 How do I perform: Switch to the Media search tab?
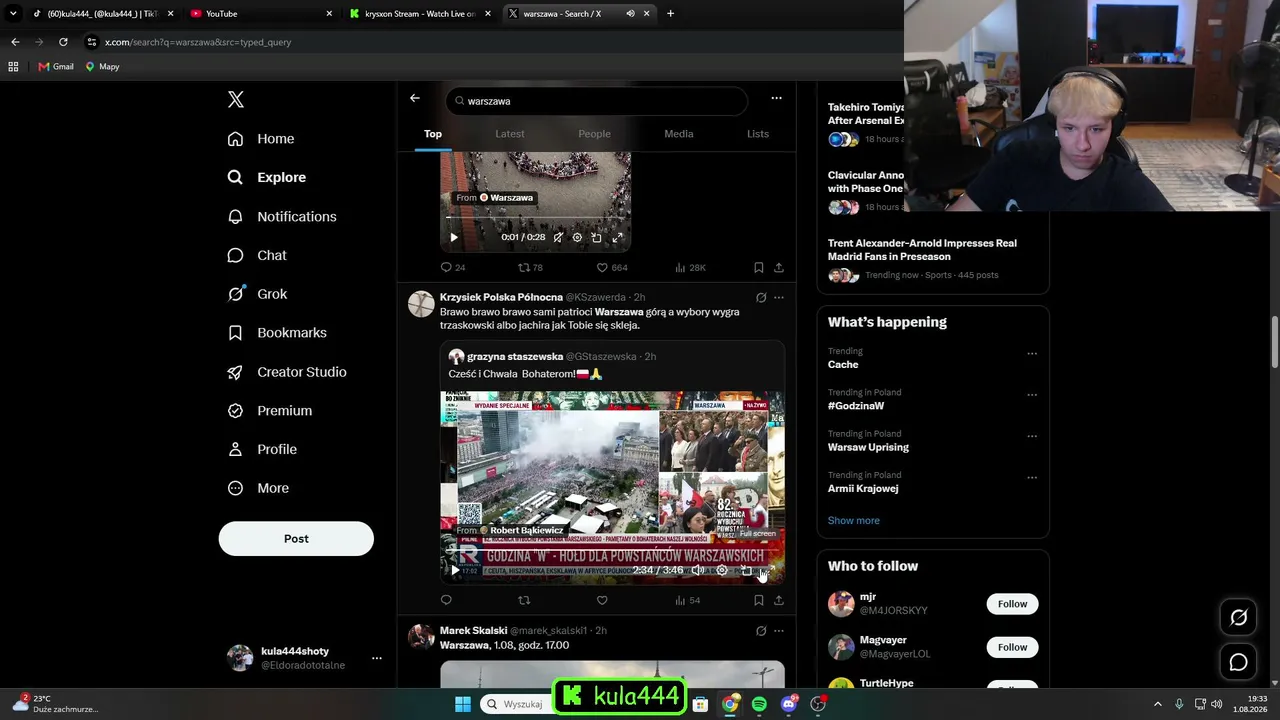click(x=679, y=134)
